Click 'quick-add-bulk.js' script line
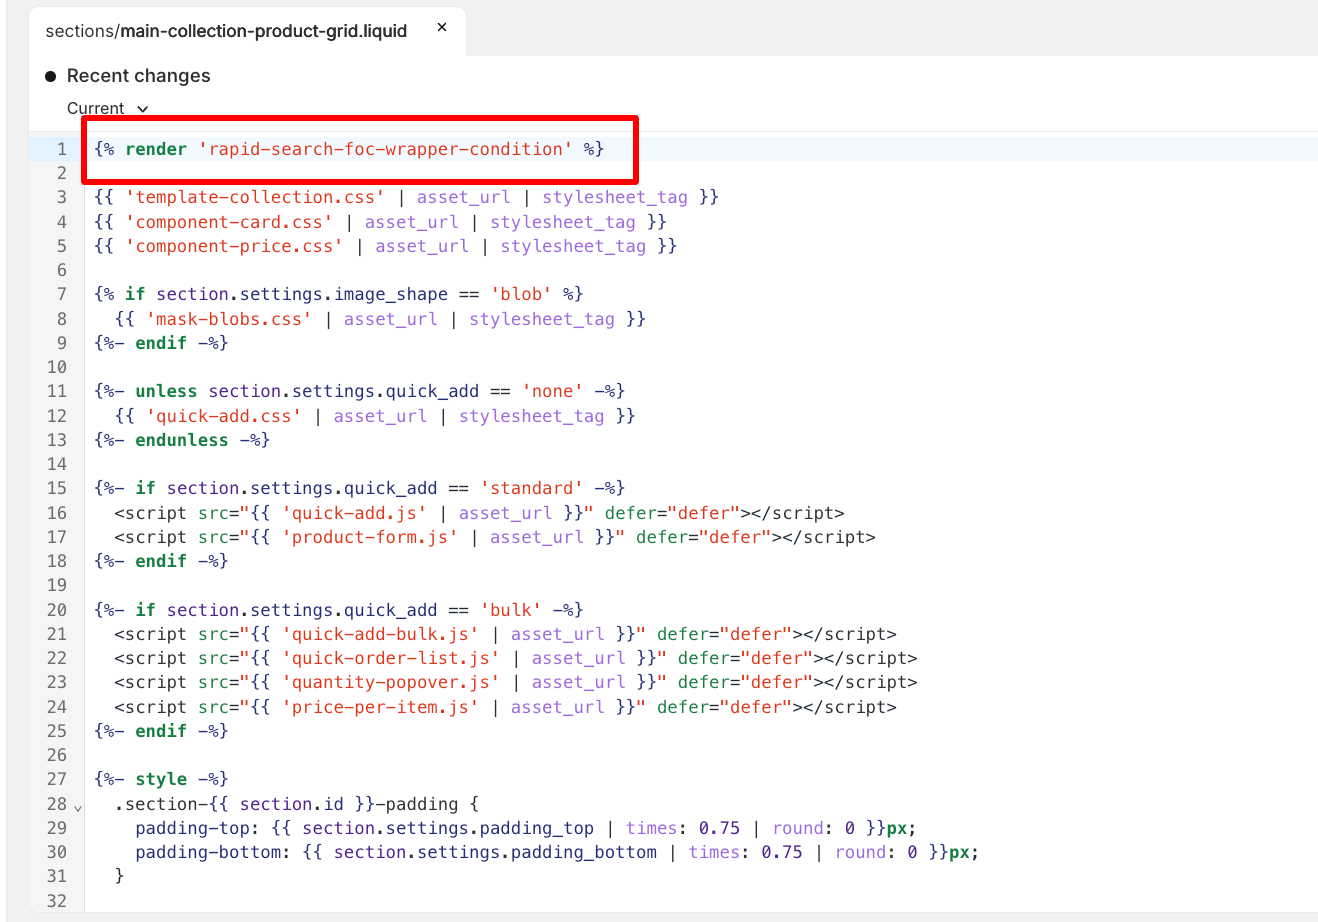The width and height of the screenshot is (1318, 922). pyautogui.click(x=505, y=634)
